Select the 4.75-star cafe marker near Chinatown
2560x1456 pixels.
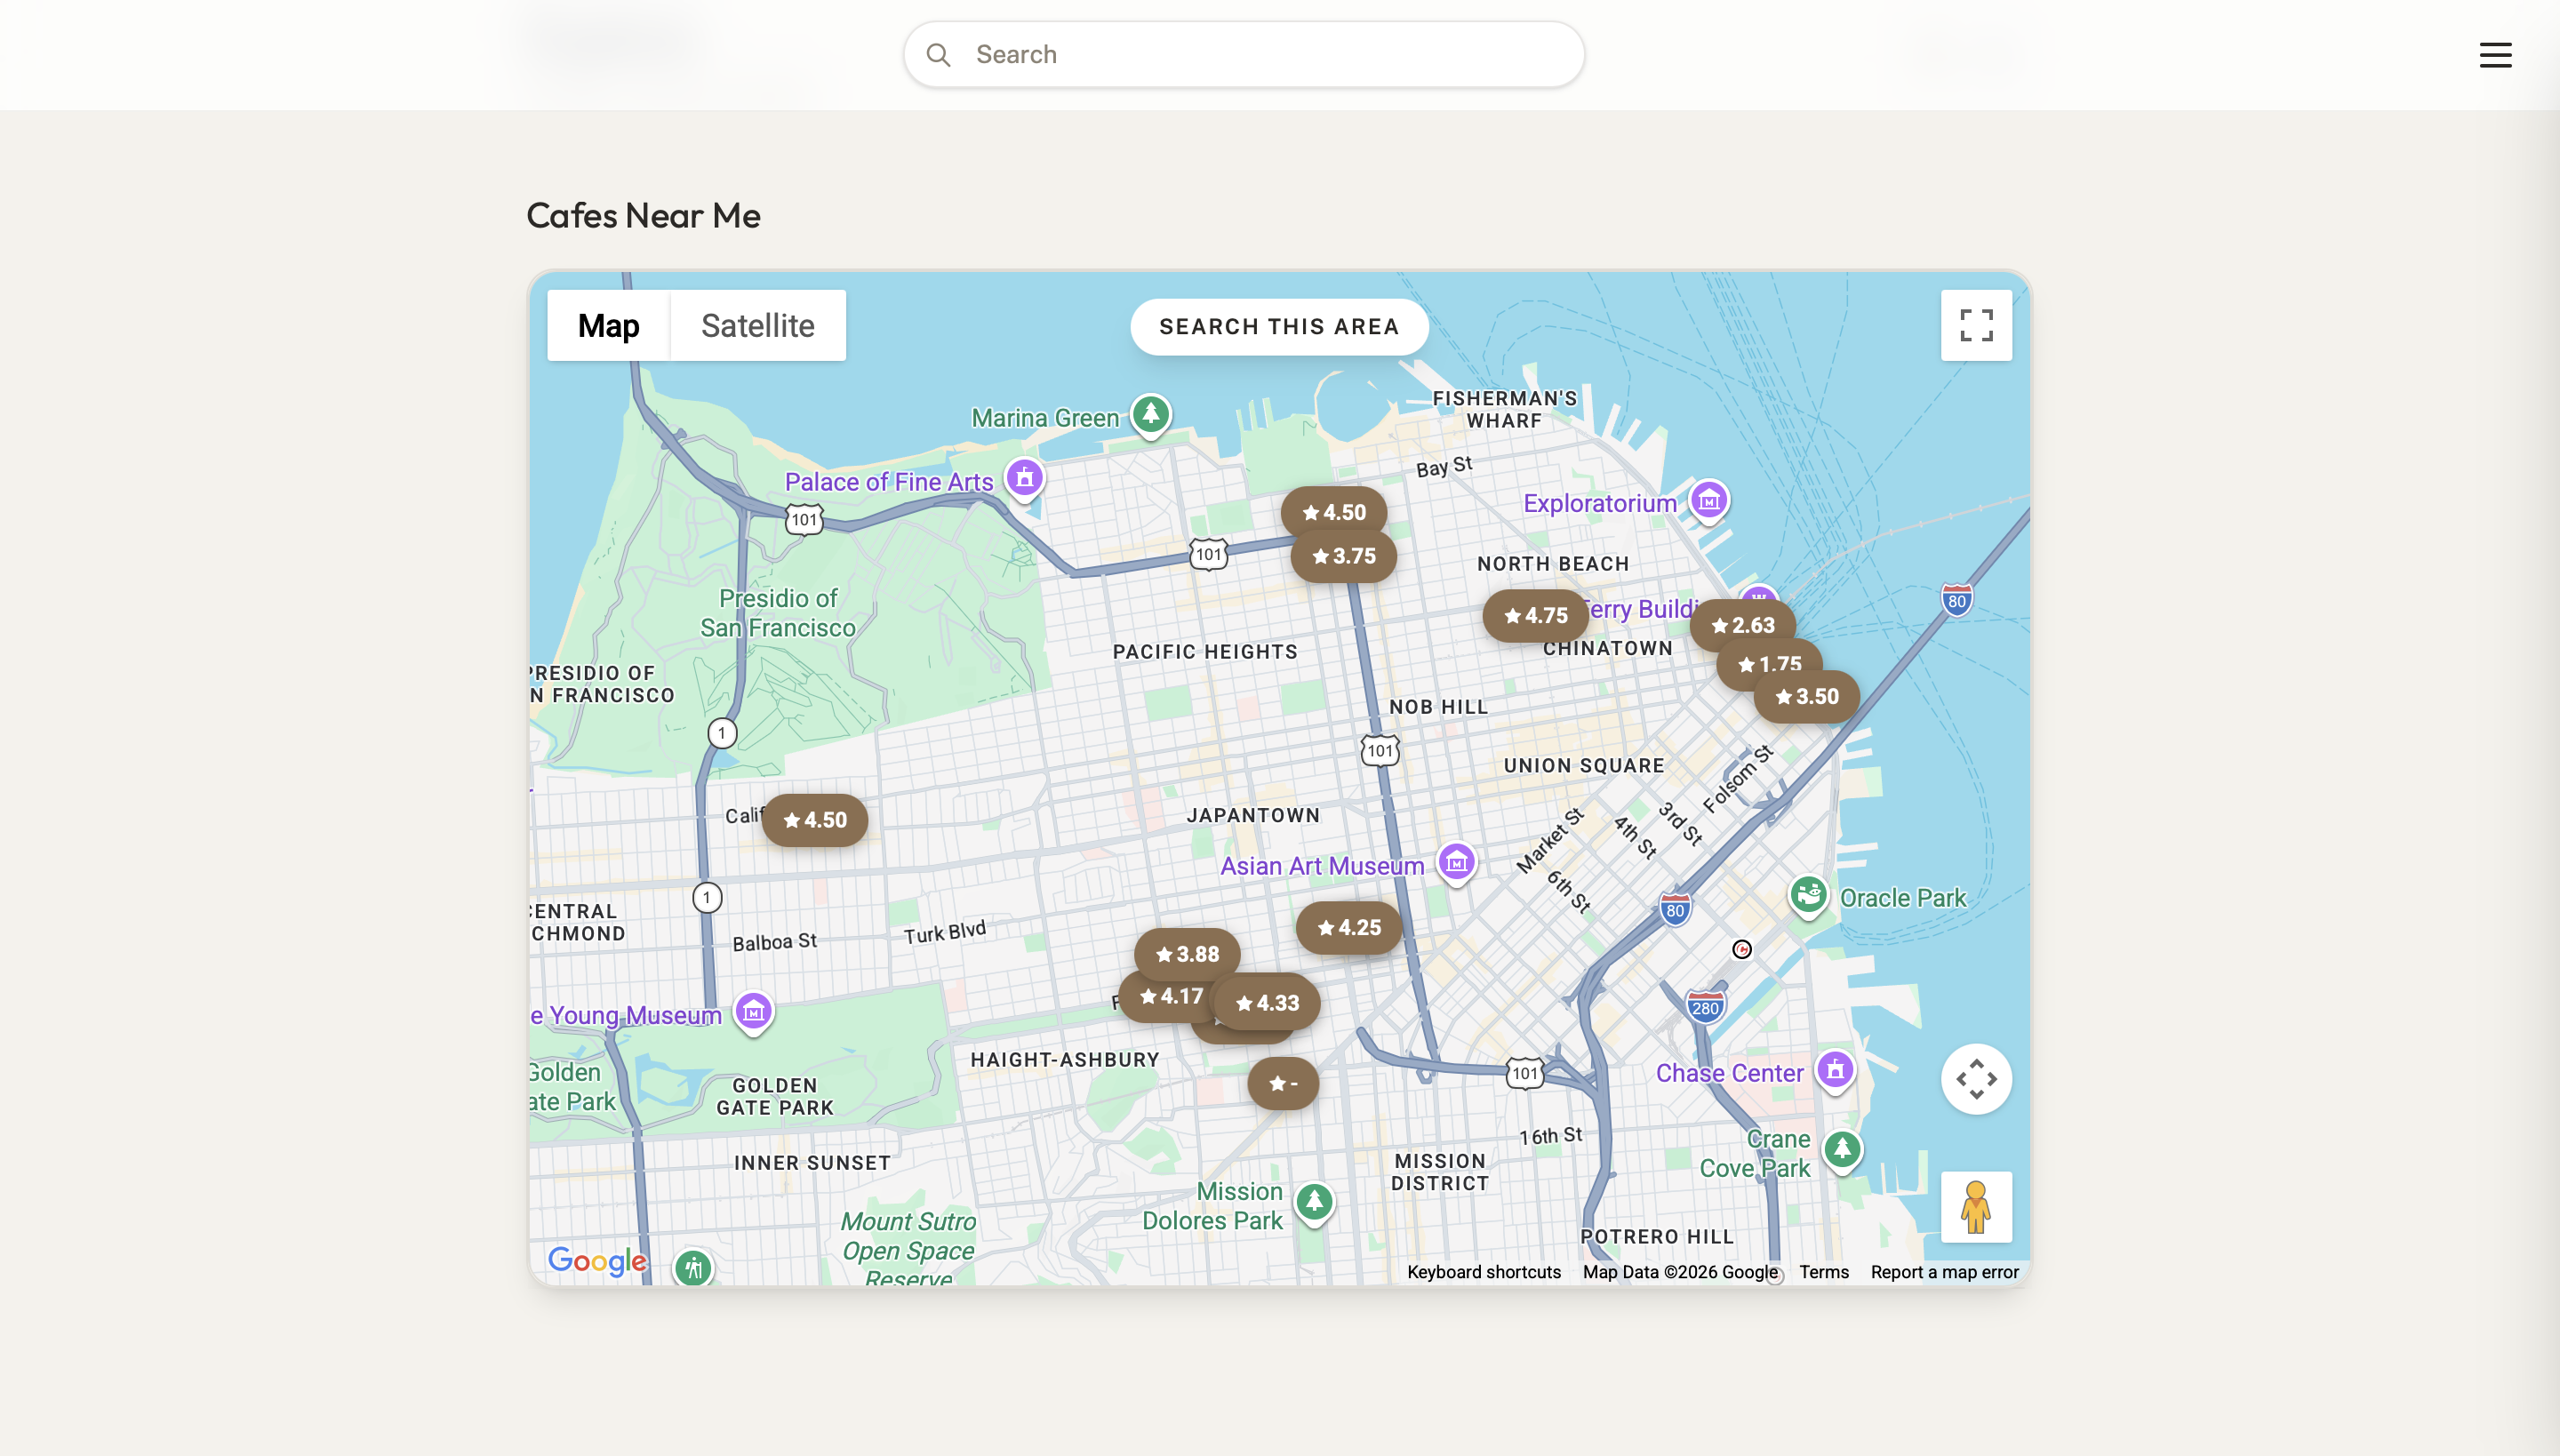pyautogui.click(x=1534, y=614)
